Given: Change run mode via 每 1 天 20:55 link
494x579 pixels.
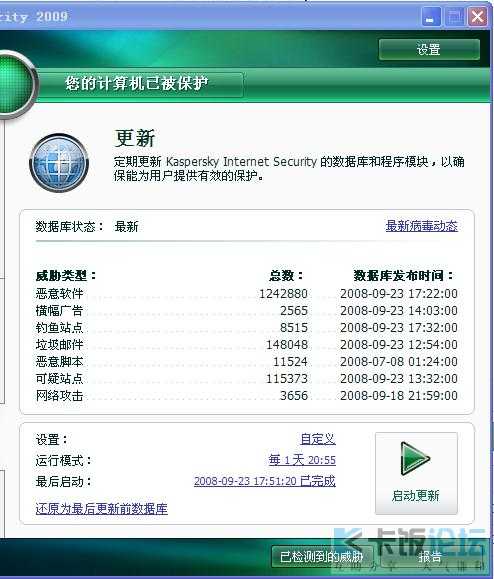Looking at the screenshot, I should pyautogui.click(x=302, y=460).
